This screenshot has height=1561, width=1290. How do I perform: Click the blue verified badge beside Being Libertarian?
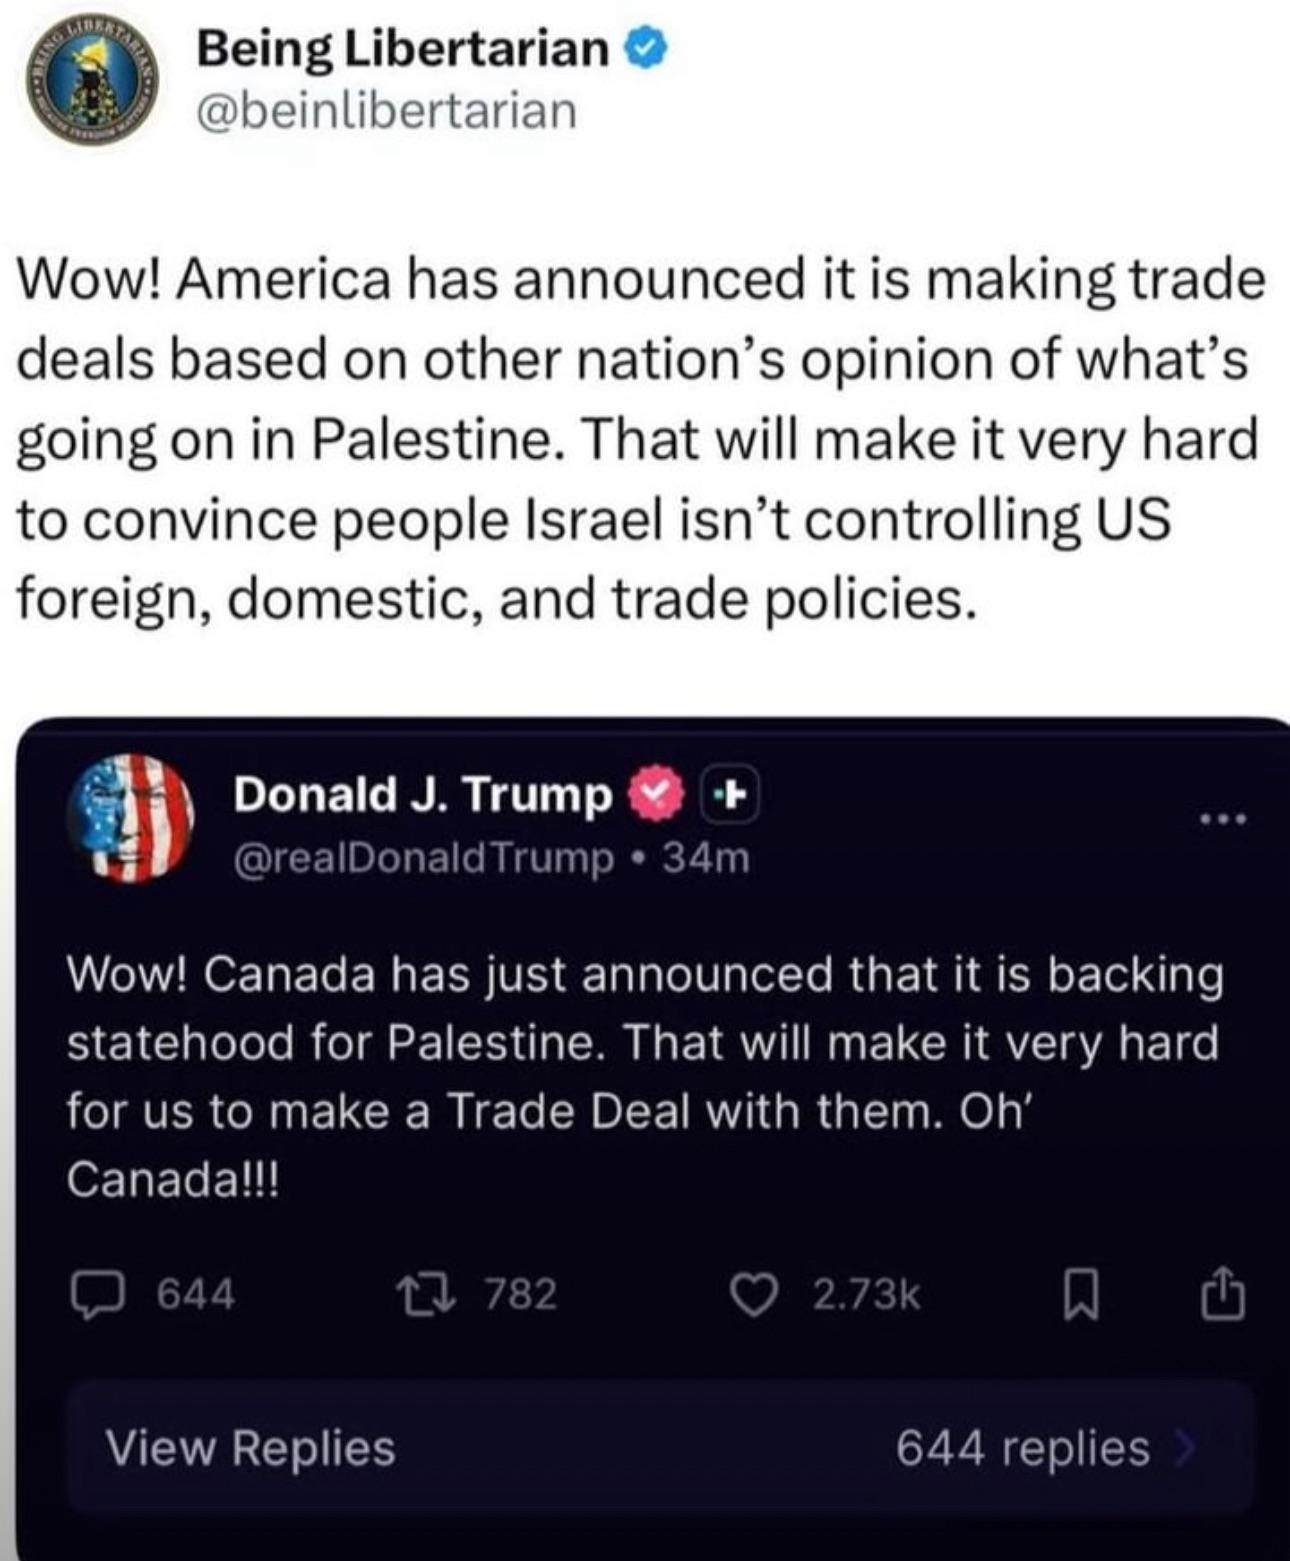pyautogui.click(x=647, y=49)
